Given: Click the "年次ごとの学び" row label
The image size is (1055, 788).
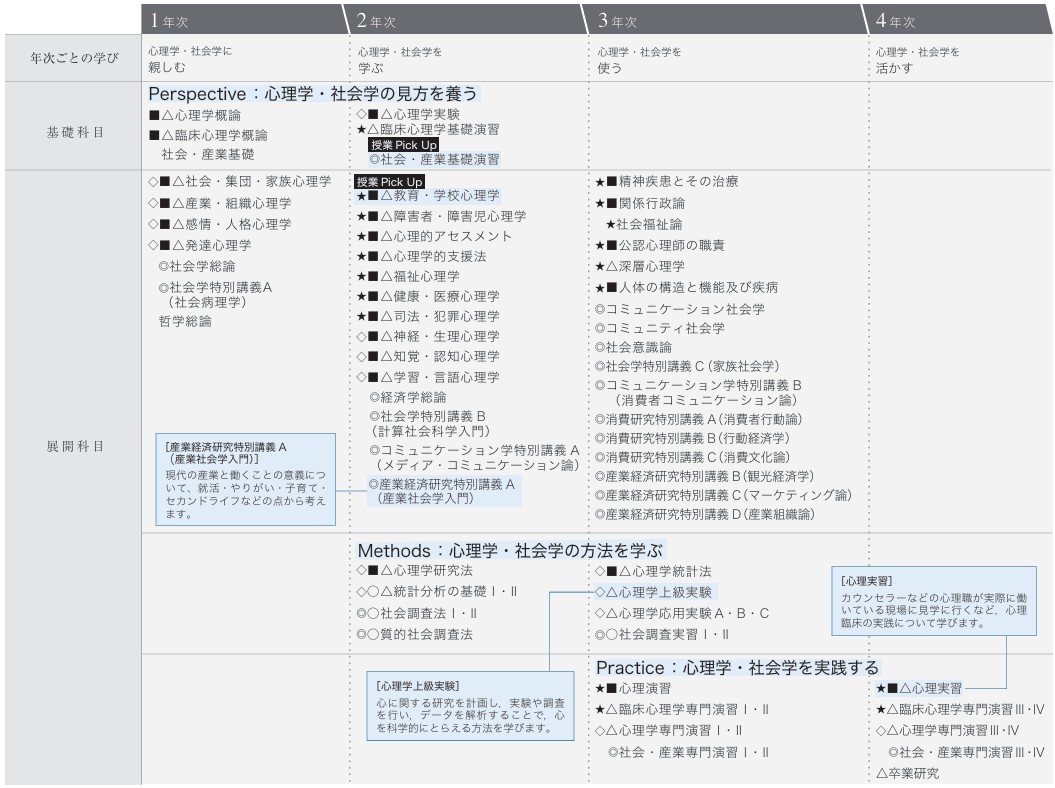Looking at the screenshot, I should pyautogui.click(x=74, y=58).
